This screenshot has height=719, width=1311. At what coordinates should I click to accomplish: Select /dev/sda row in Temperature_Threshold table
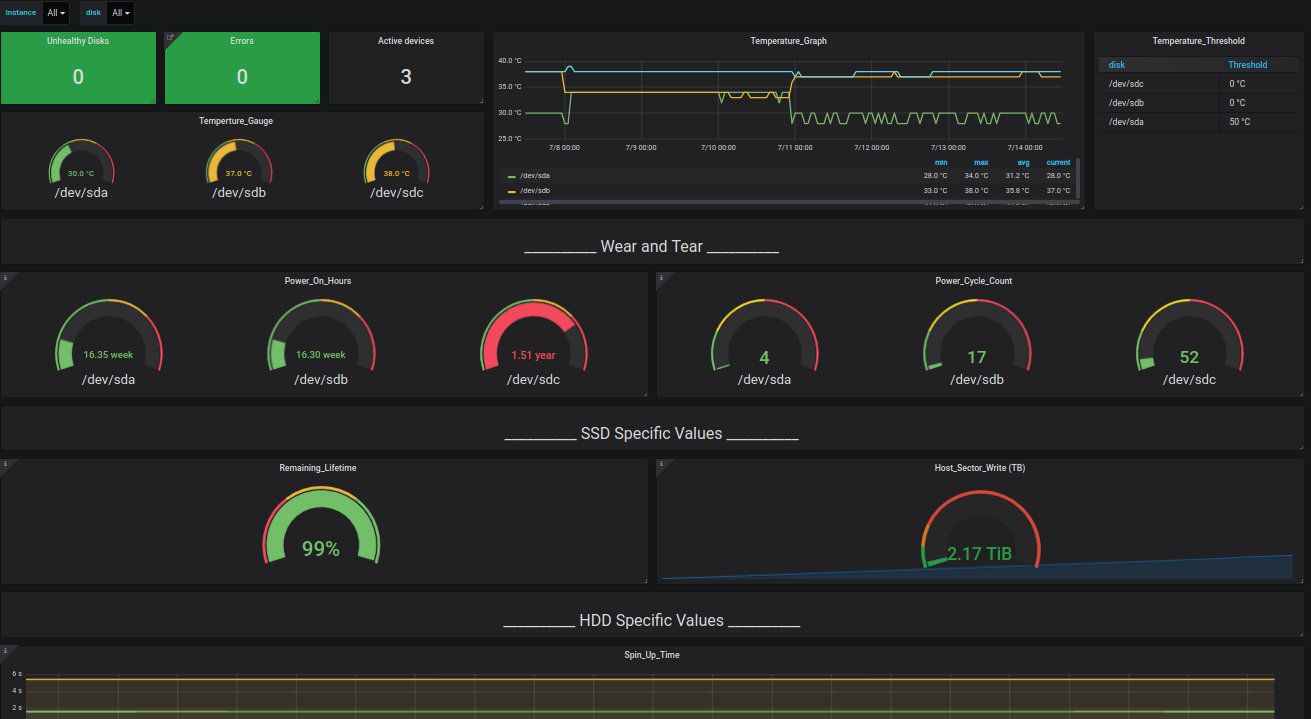click(1198, 122)
